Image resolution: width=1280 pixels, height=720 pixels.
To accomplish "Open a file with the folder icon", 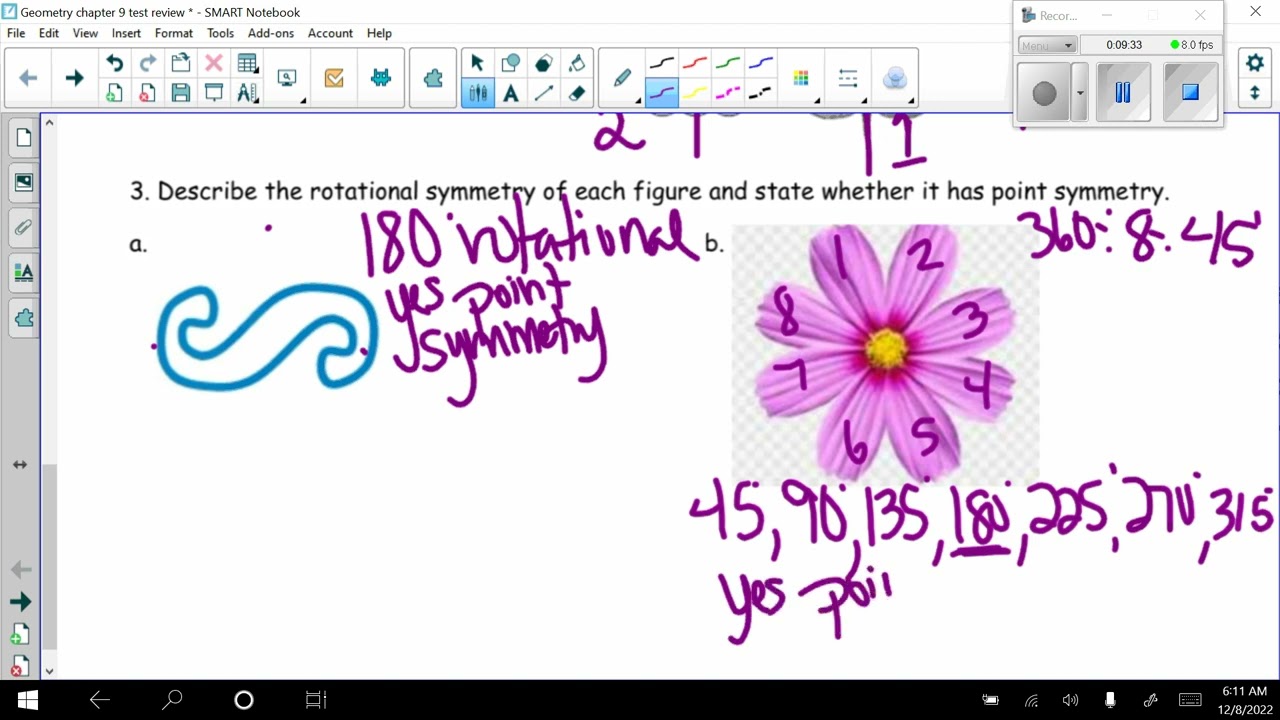I will pos(180,64).
